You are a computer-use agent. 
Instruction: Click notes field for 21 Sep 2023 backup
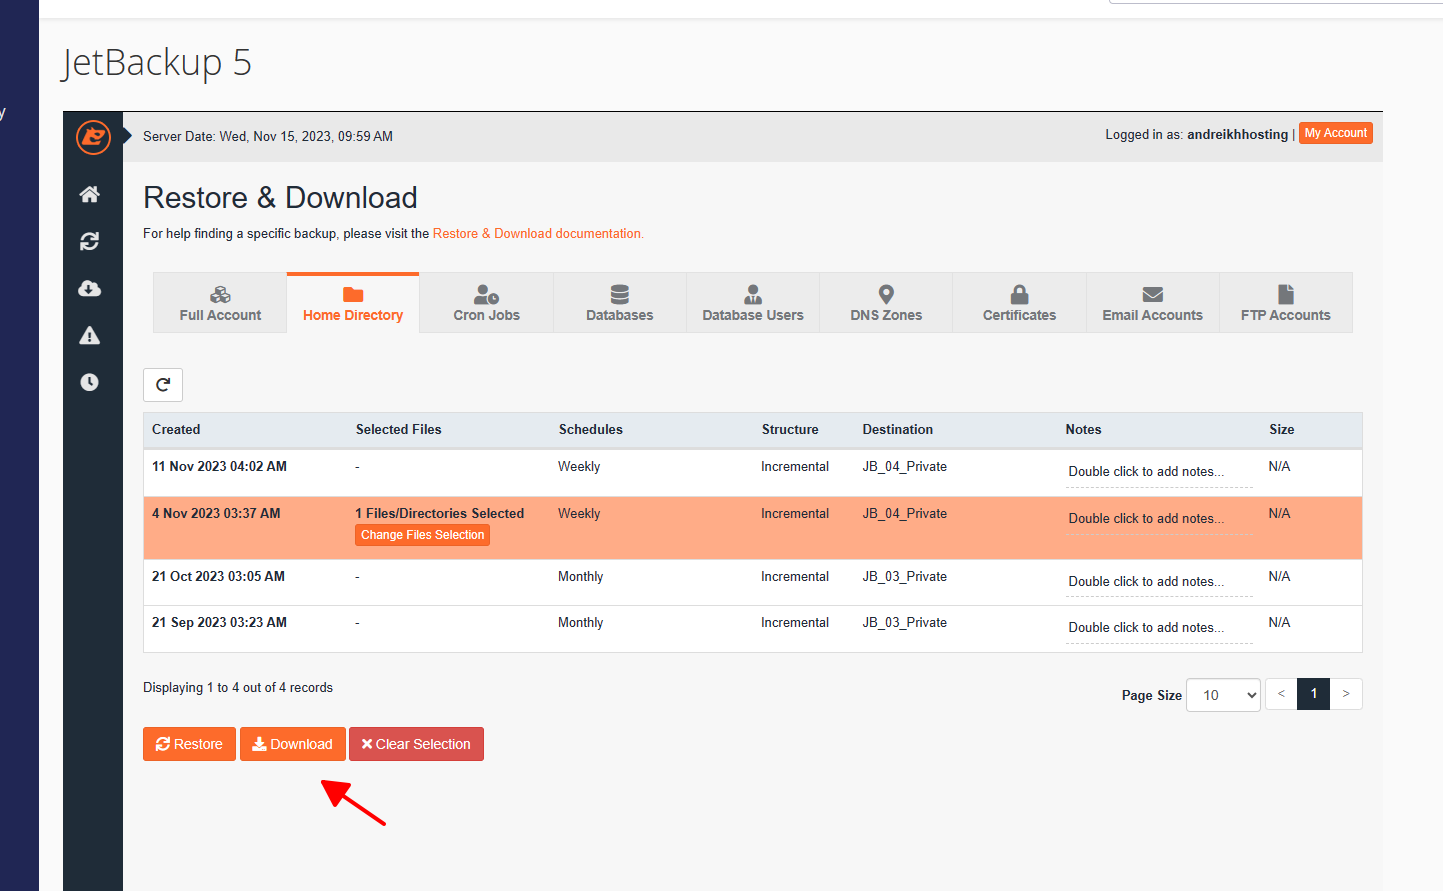1159,628
